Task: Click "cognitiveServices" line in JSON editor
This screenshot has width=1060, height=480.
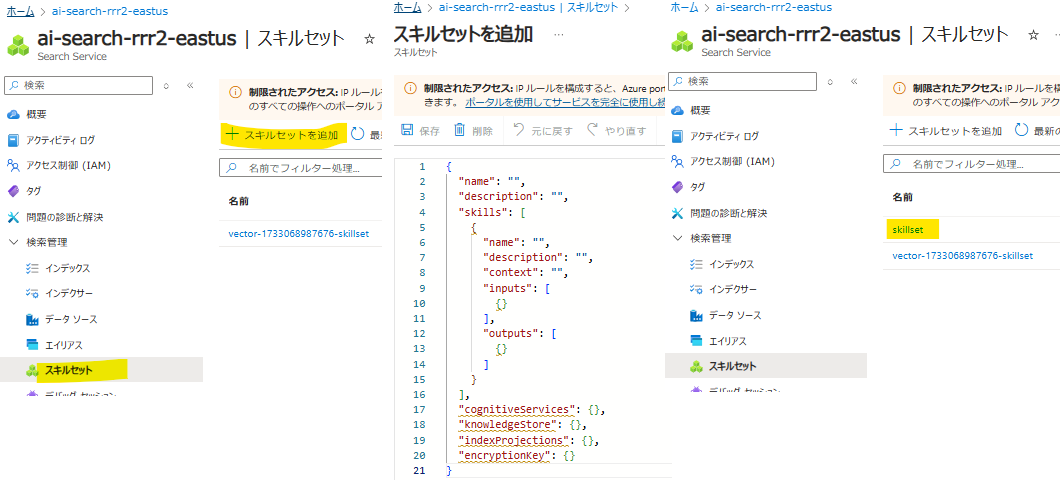Action: [x=531, y=409]
